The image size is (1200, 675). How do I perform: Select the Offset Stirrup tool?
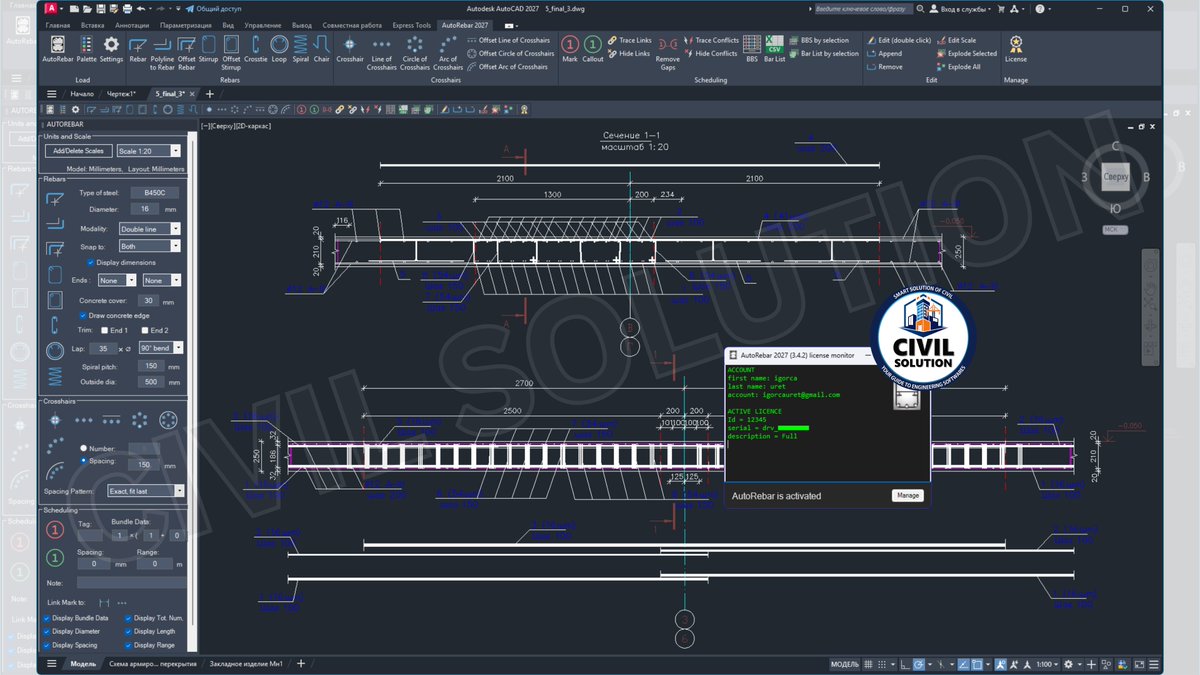231,53
